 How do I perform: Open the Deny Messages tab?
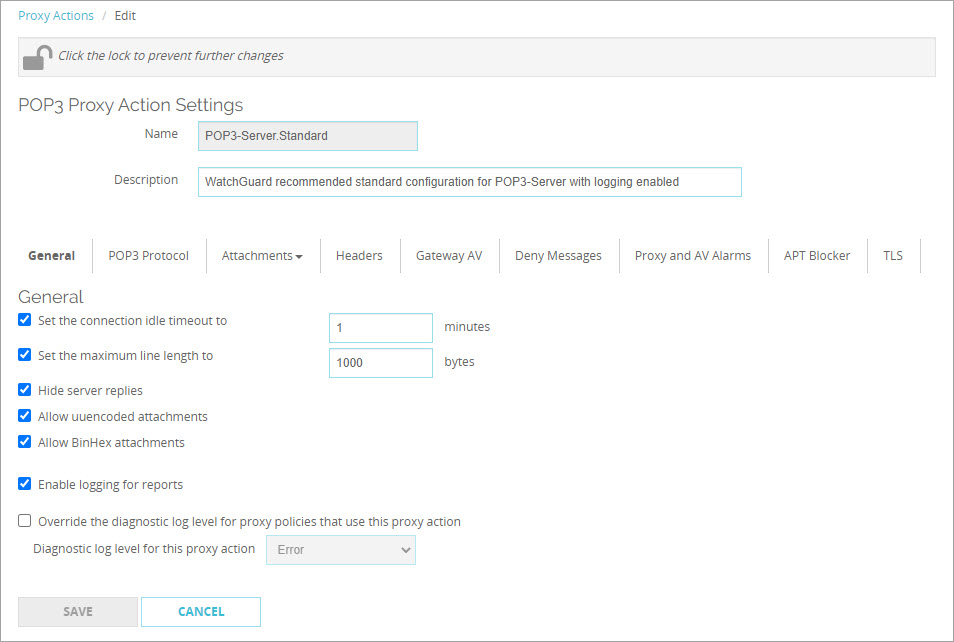pos(558,256)
